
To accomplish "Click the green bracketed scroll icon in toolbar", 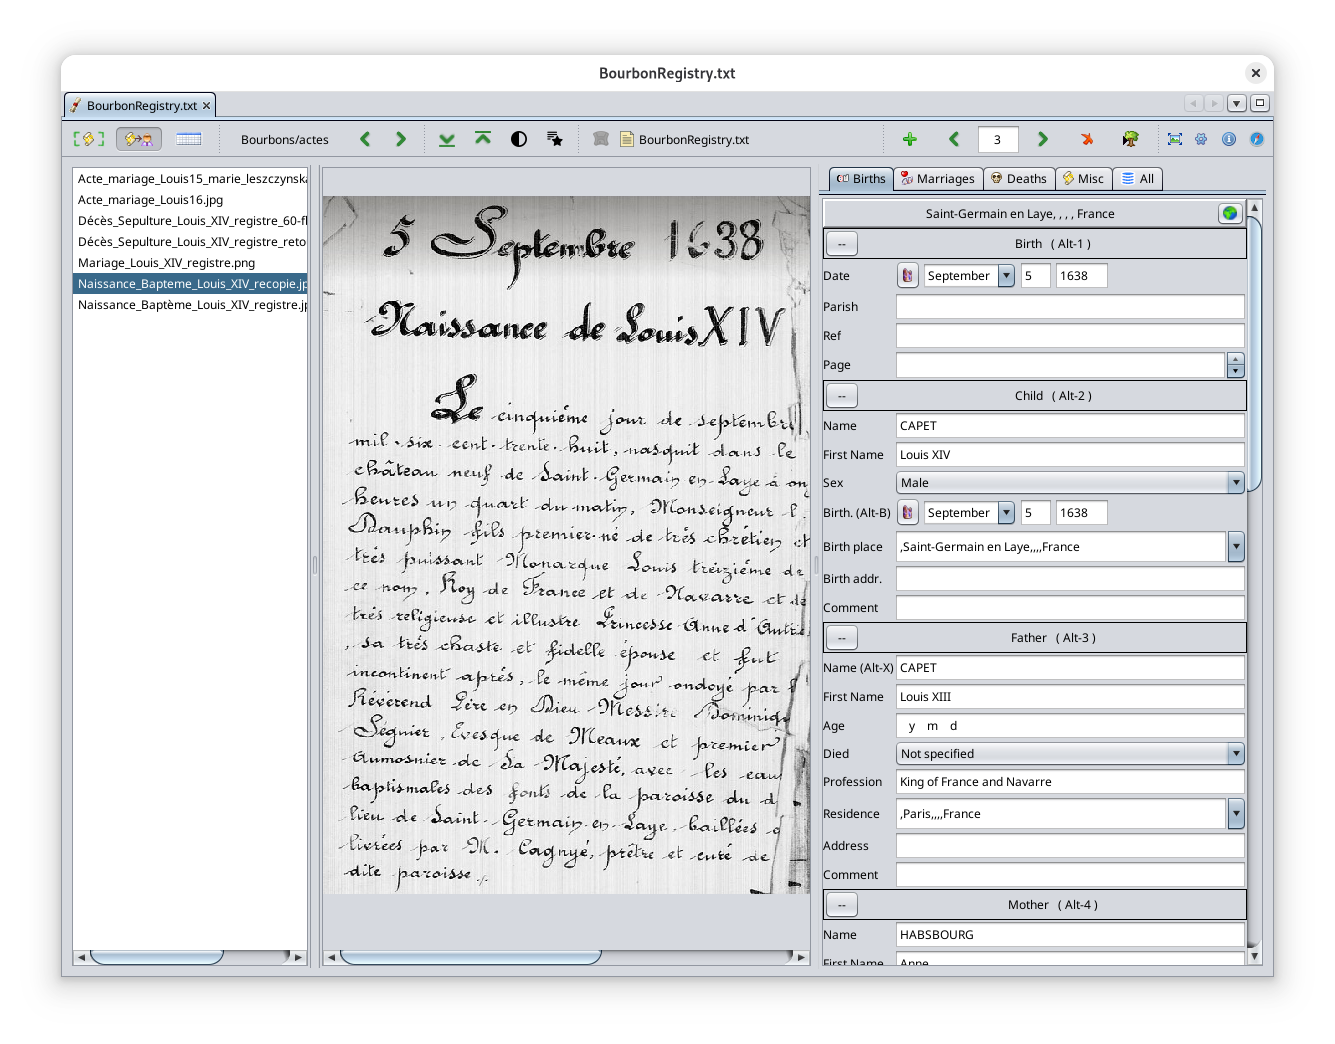I will [x=89, y=139].
